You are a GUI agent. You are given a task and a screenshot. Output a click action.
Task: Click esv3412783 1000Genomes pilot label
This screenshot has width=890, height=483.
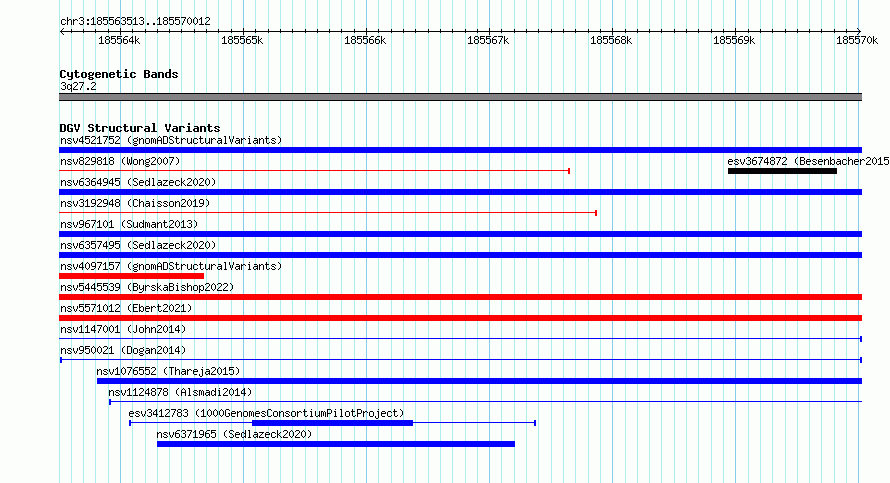pos(266,413)
